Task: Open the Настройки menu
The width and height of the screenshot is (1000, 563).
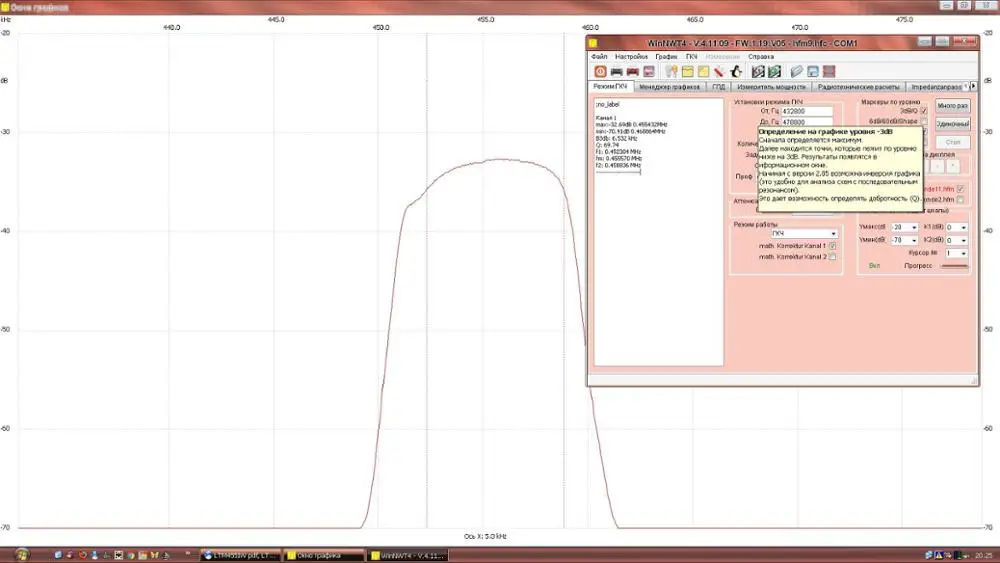Action: 631,57
